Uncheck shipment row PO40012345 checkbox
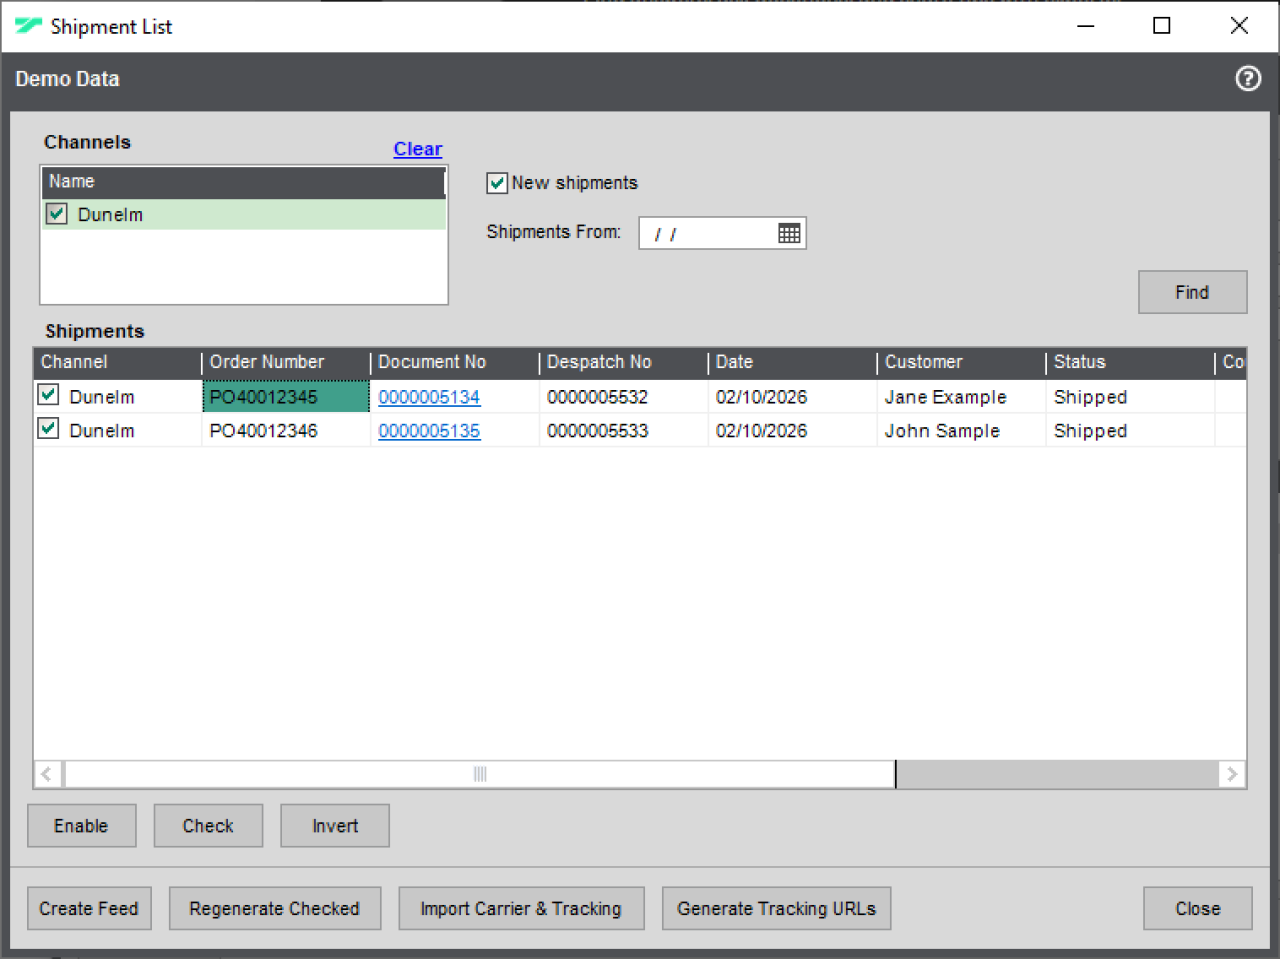1280x959 pixels. click(x=48, y=395)
